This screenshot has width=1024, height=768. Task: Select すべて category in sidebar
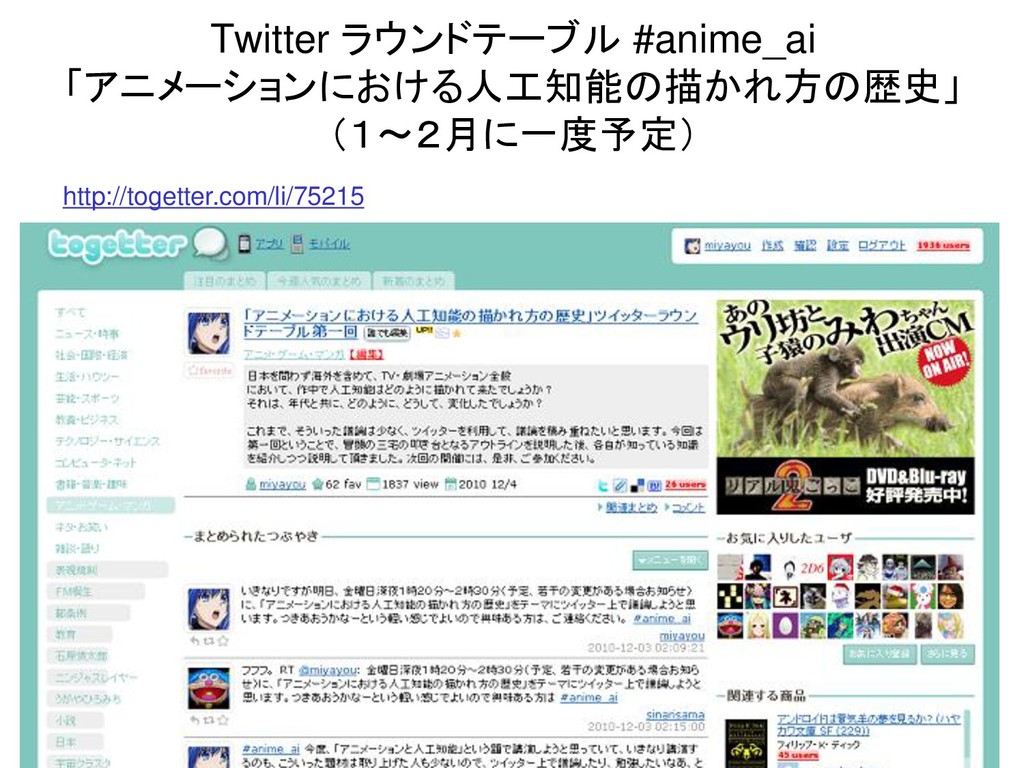coord(71,312)
